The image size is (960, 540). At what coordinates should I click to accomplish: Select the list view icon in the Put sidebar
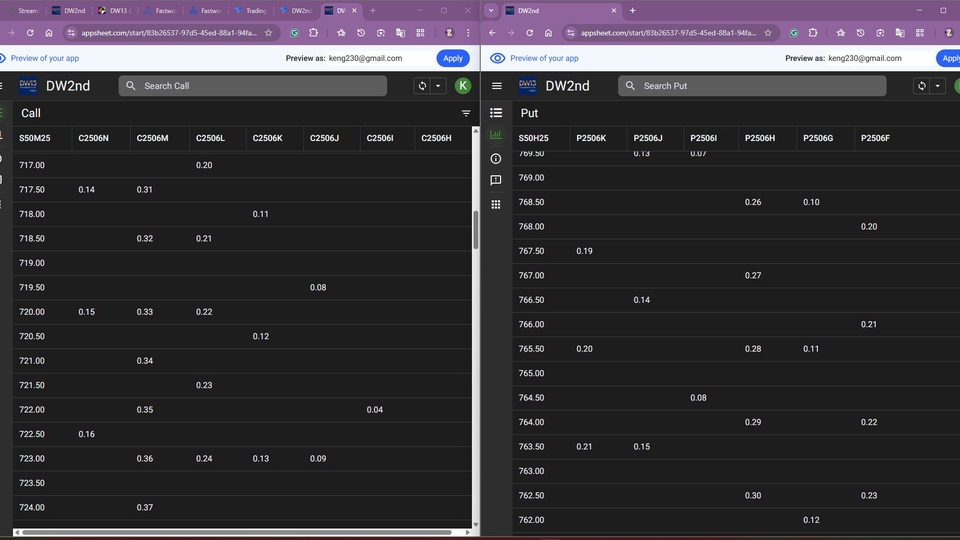coord(496,113)
